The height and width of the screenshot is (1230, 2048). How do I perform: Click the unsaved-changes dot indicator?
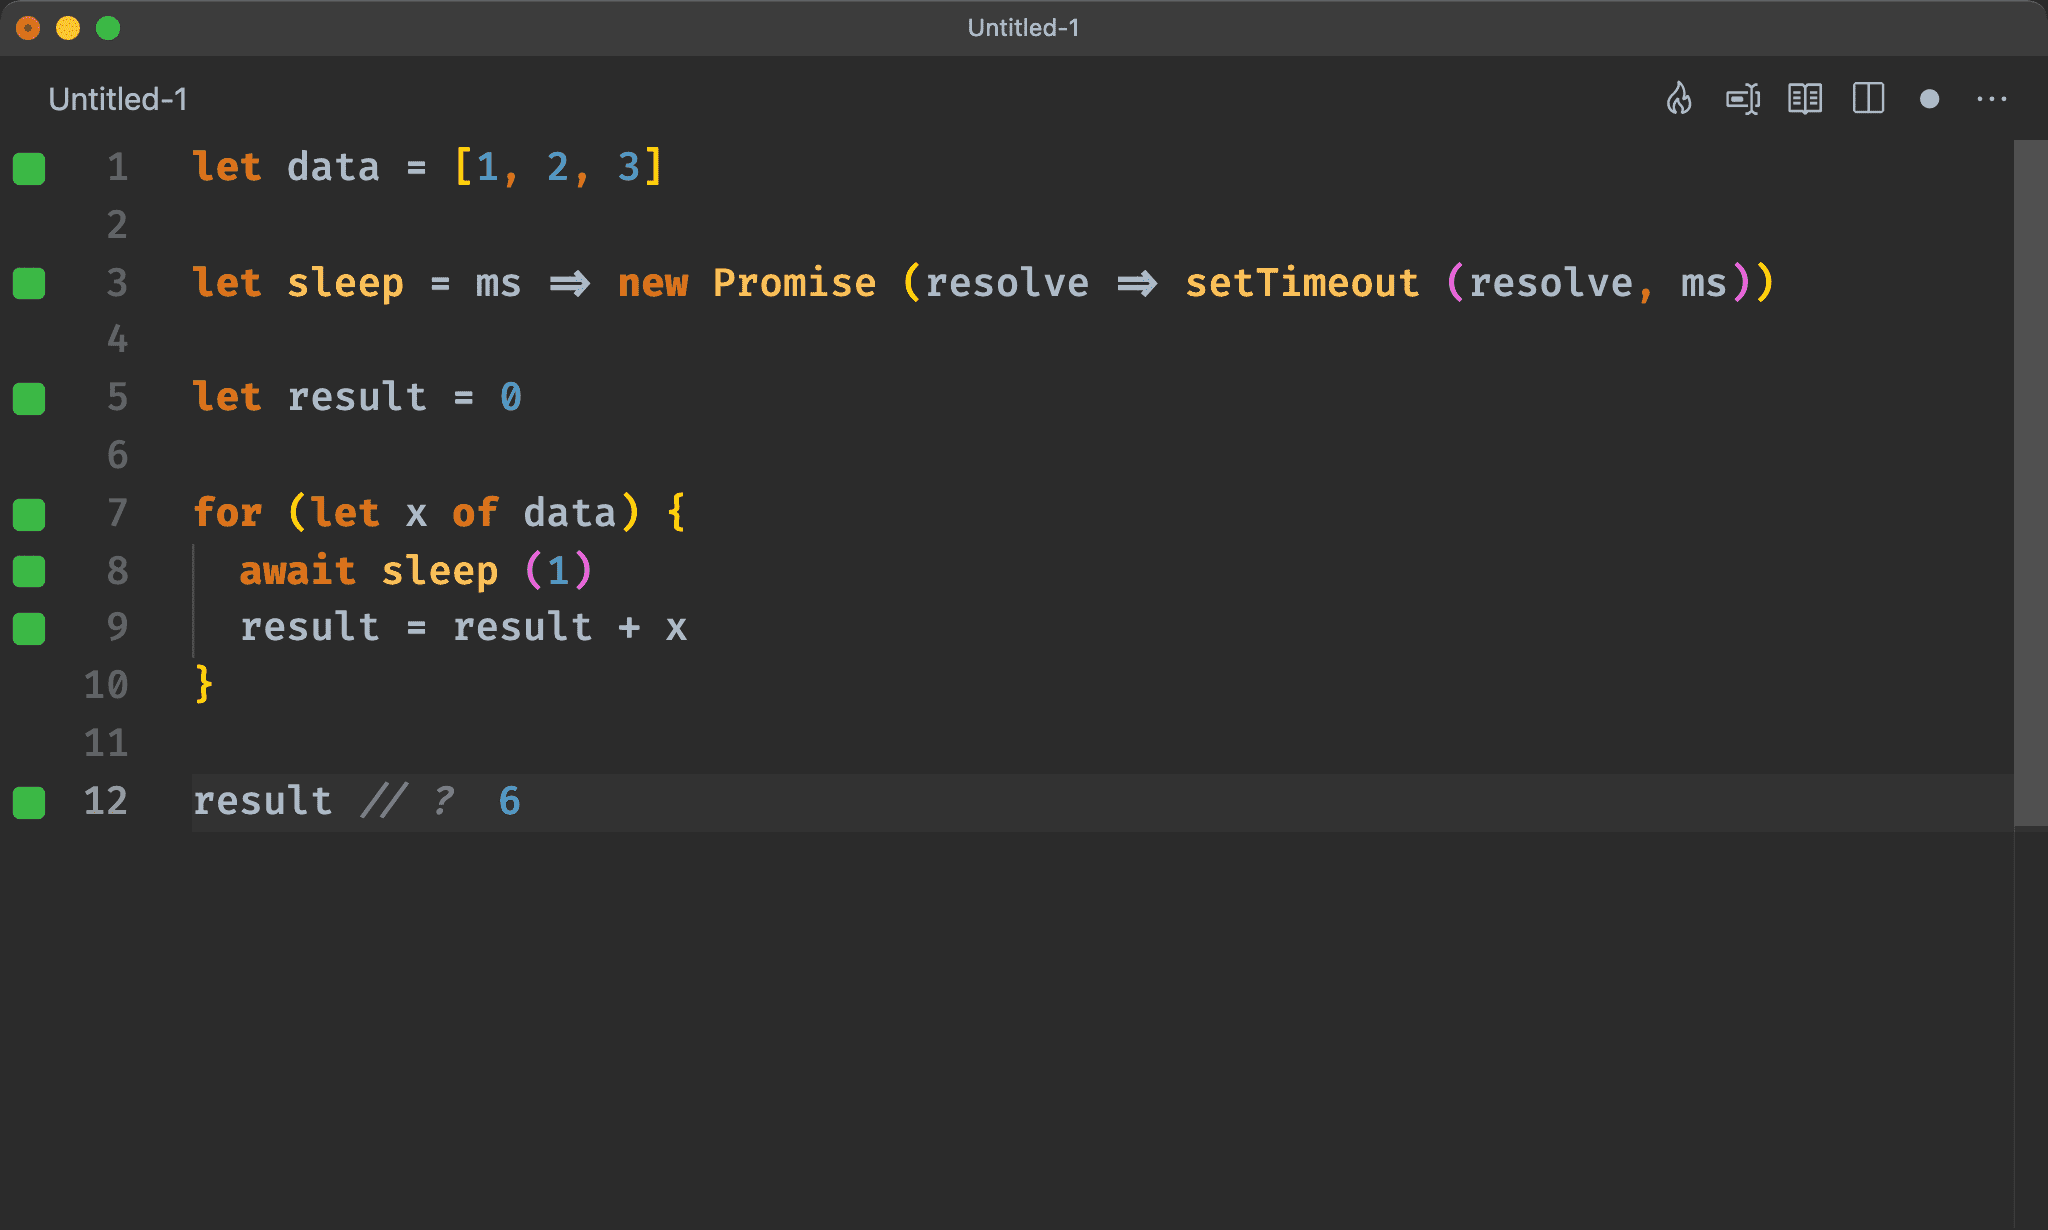1930,99
